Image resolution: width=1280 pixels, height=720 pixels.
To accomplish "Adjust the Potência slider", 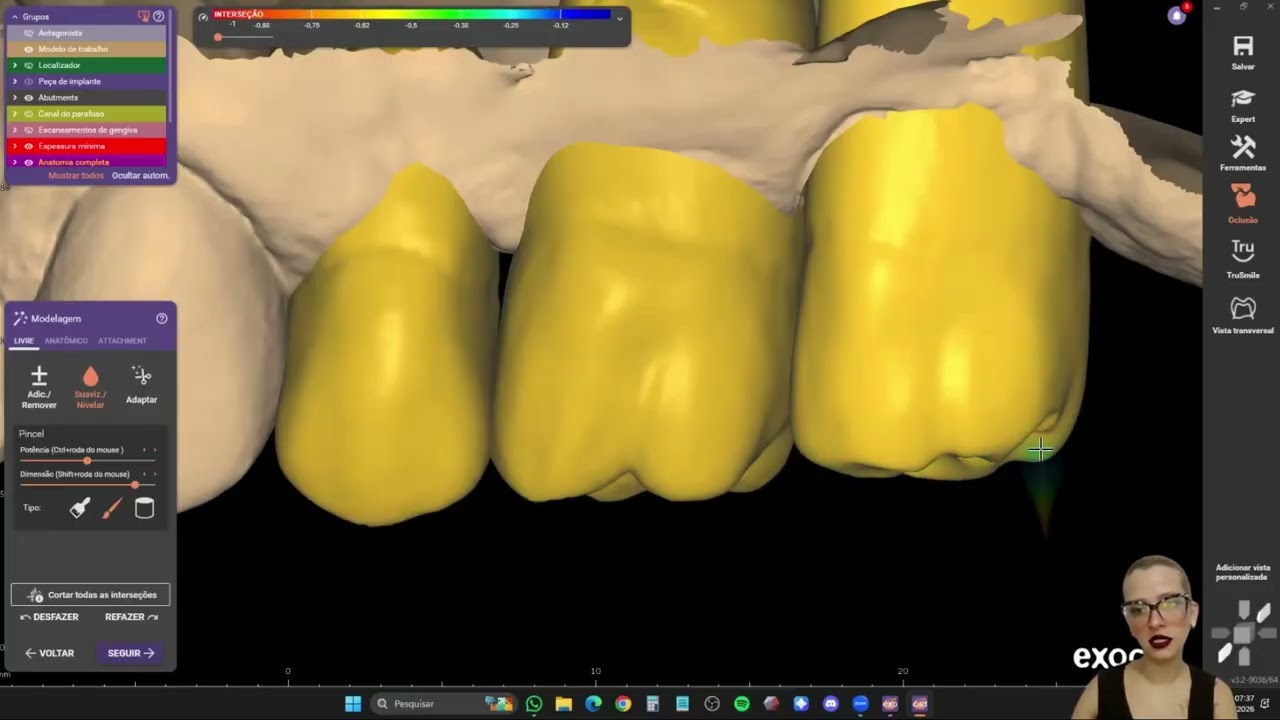I will (87, 461).
